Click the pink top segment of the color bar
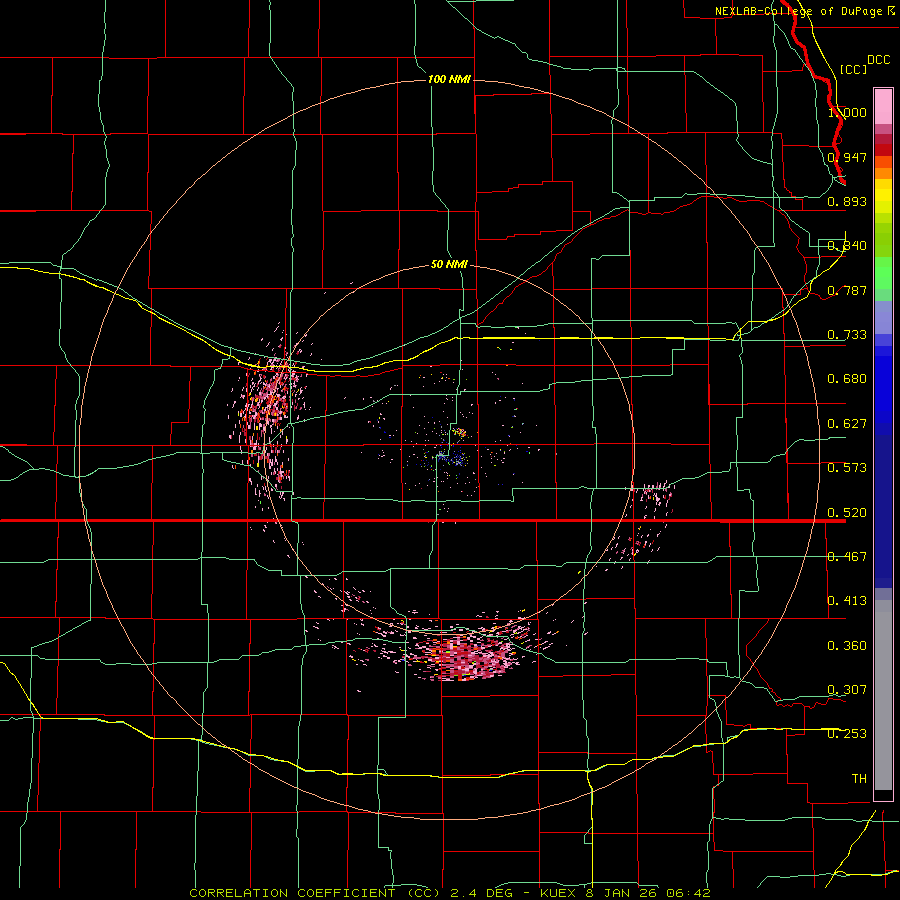Image resolution: width=900 pixels, height=900 pixels. coord(883,106)
